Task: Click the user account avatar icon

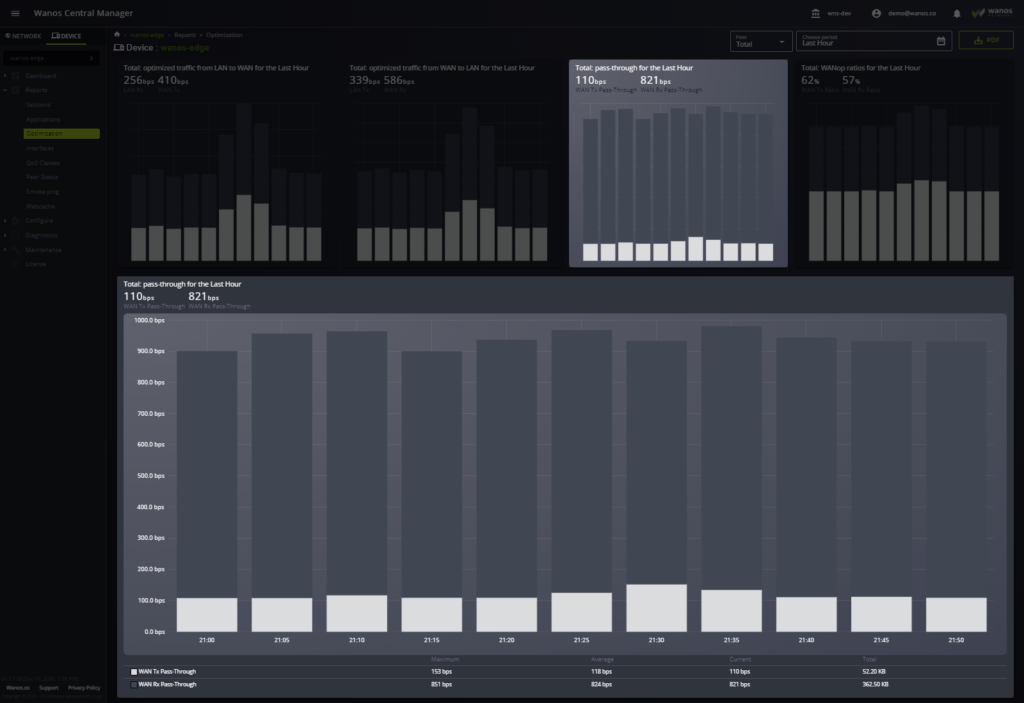Action: pyautogui.click(x=876, y=14)
